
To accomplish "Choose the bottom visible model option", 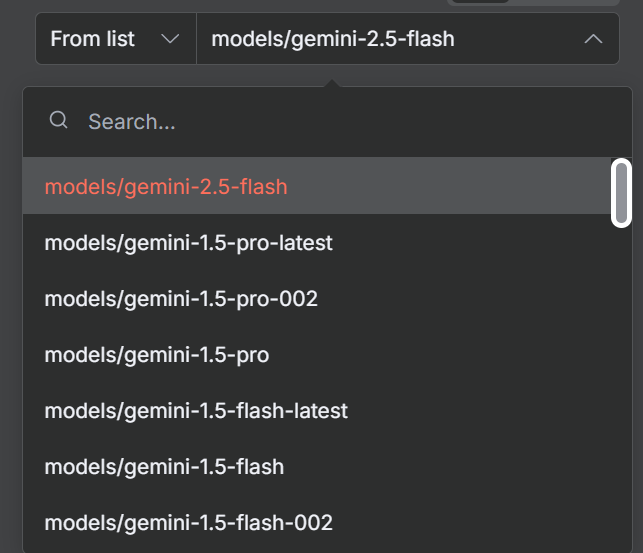I will pyautogui.click(x=188, y=523).
